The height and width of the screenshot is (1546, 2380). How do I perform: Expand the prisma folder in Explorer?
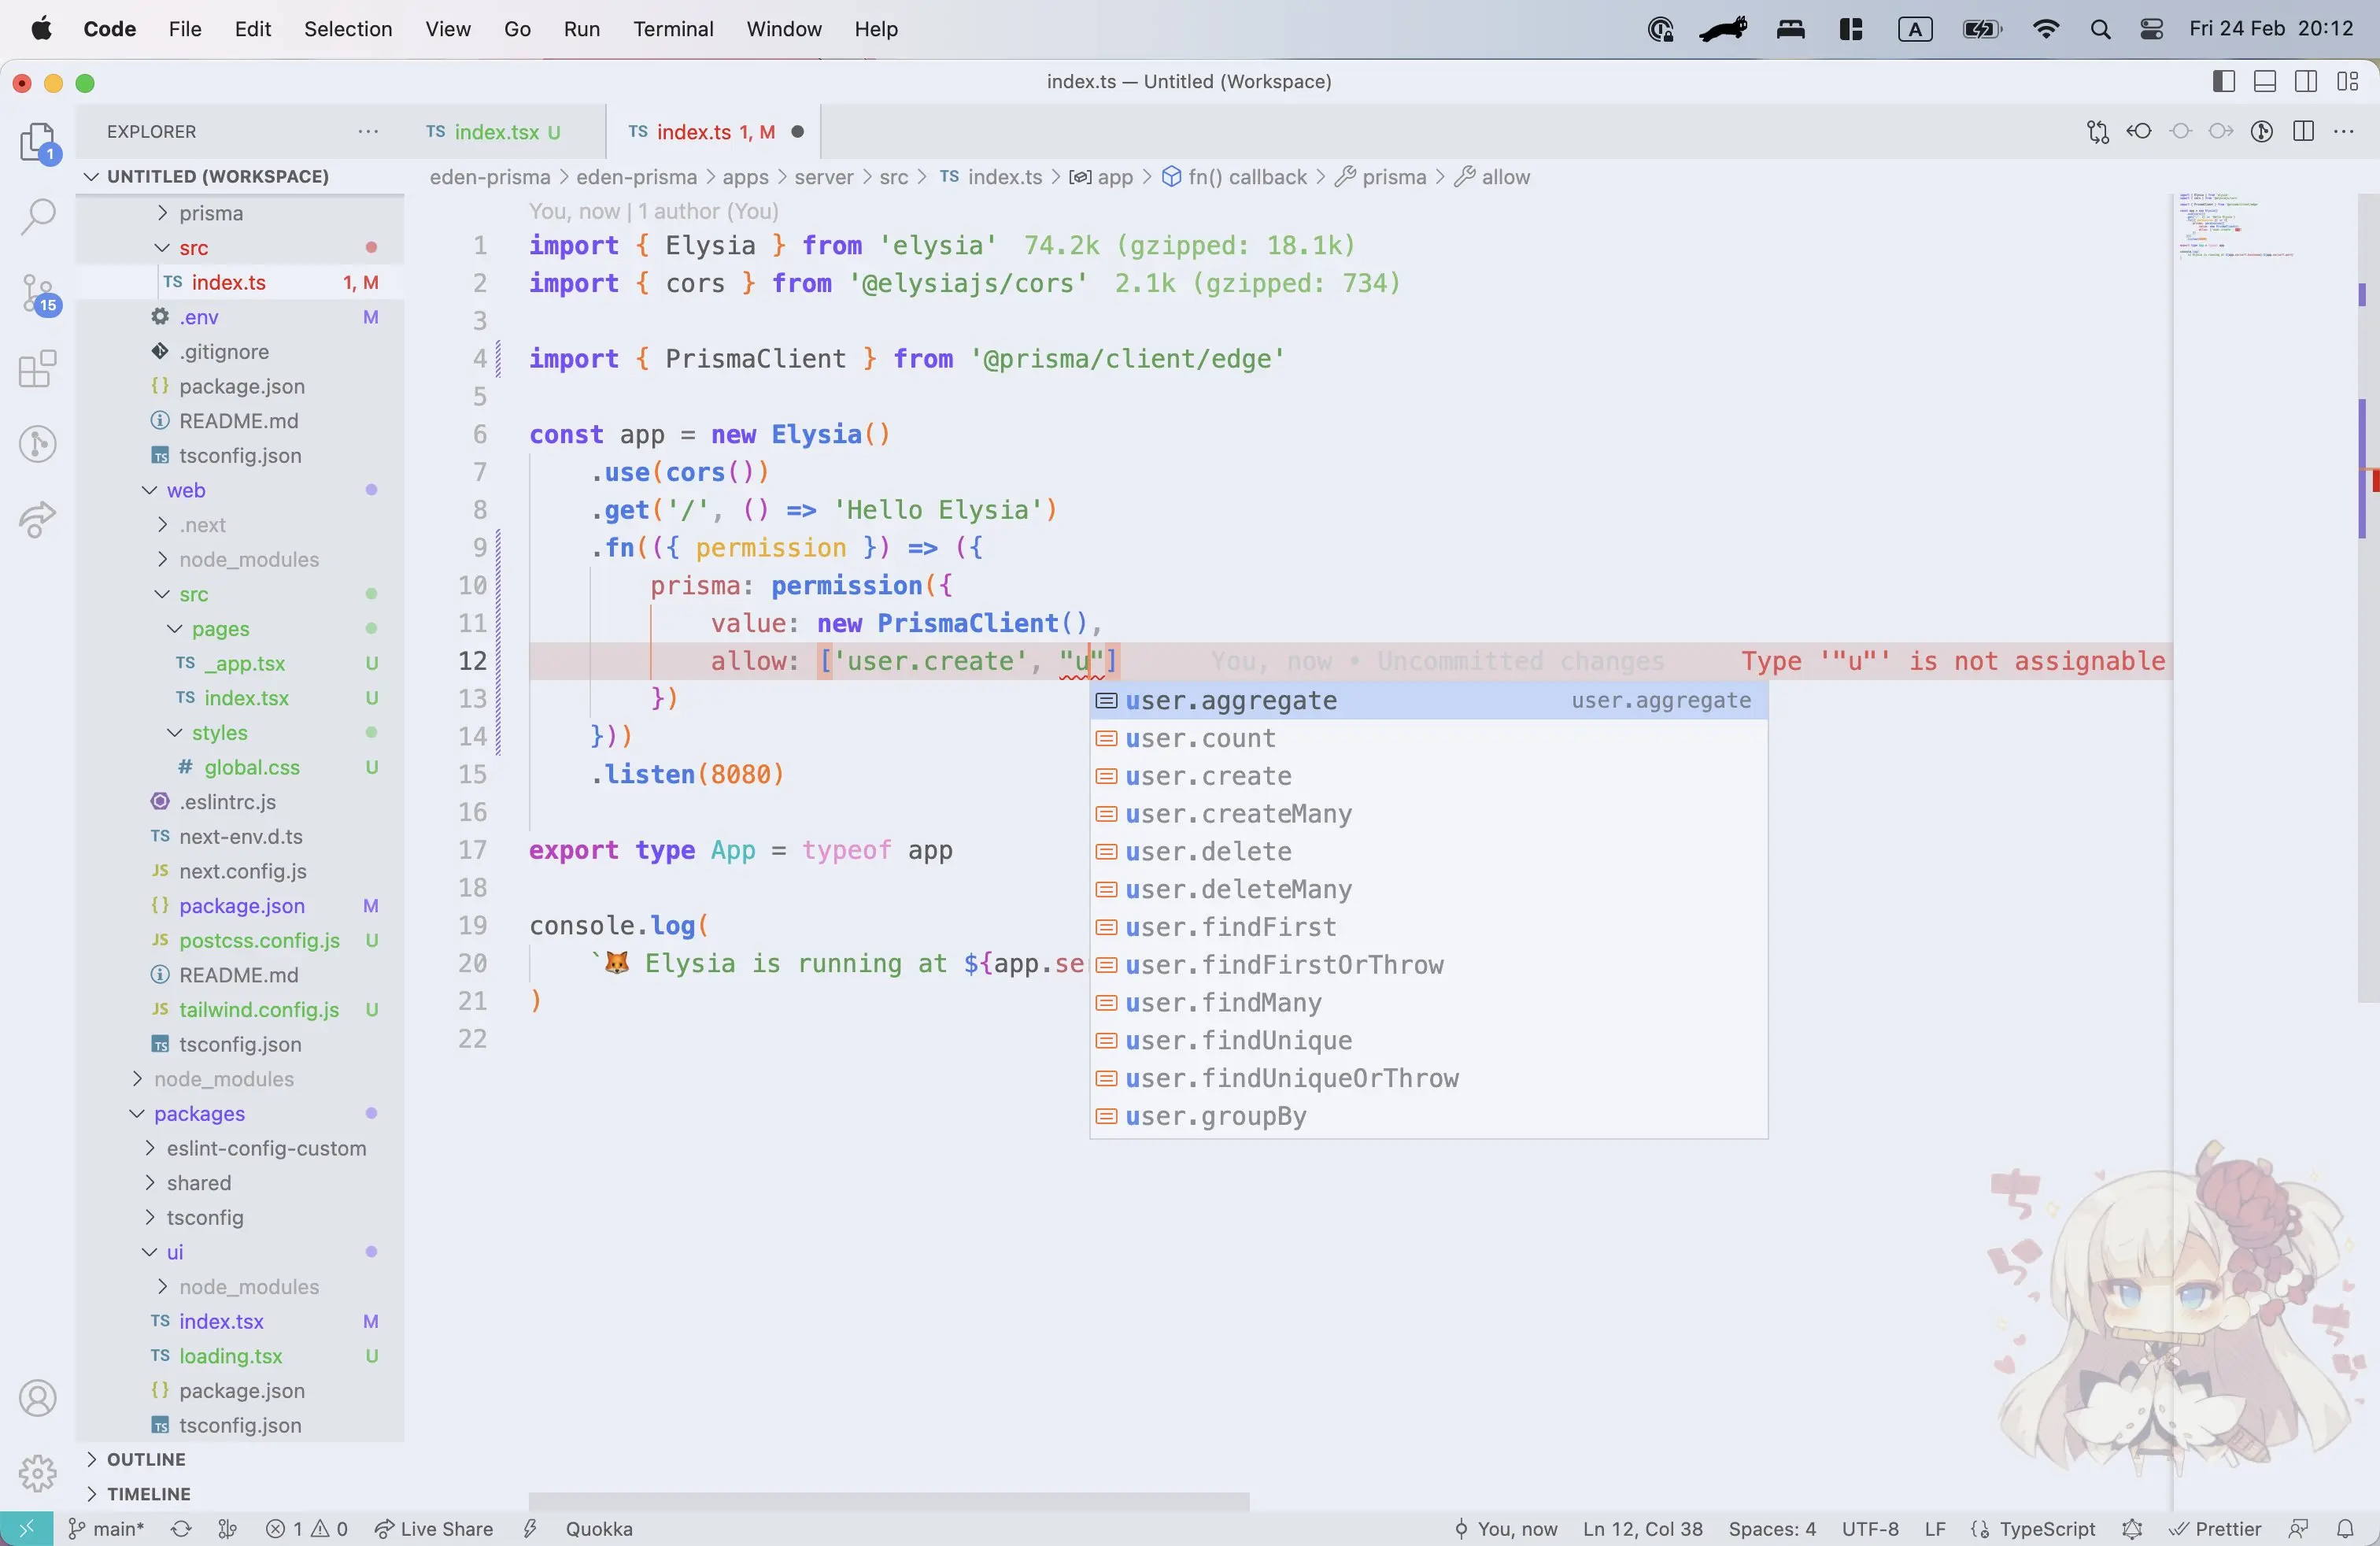point(208,212)
